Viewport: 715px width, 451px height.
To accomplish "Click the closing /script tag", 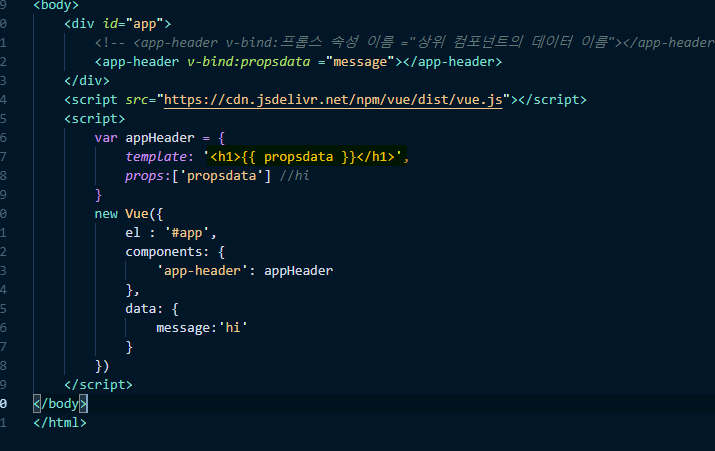I will (x=98, y=385).
